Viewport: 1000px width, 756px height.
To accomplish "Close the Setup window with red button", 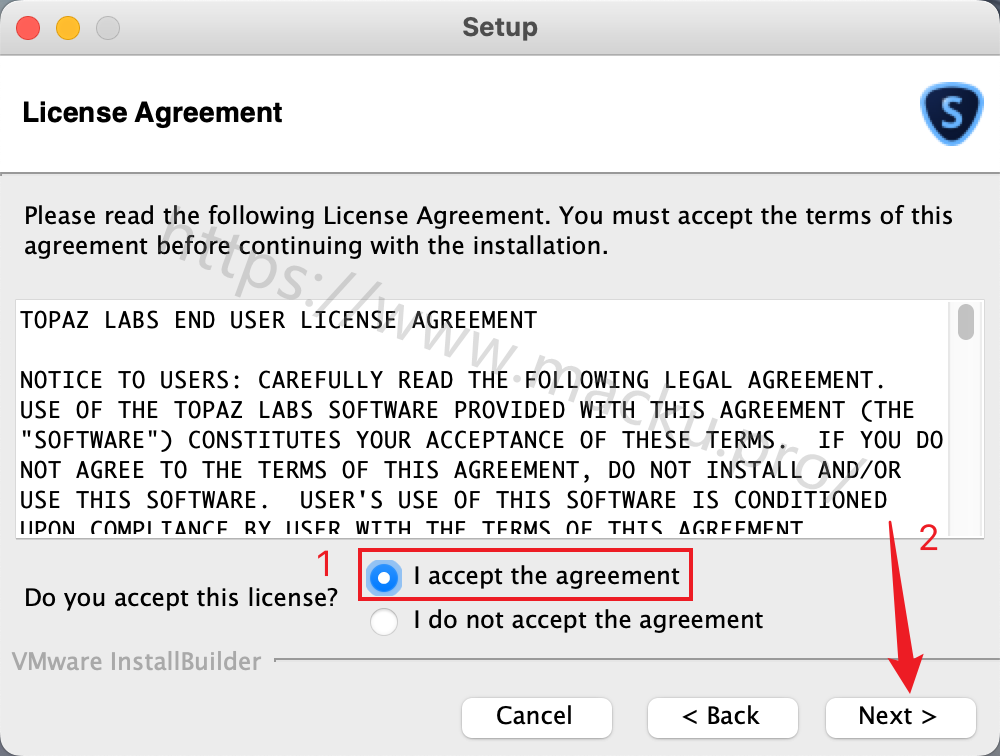I will (28, 28).
